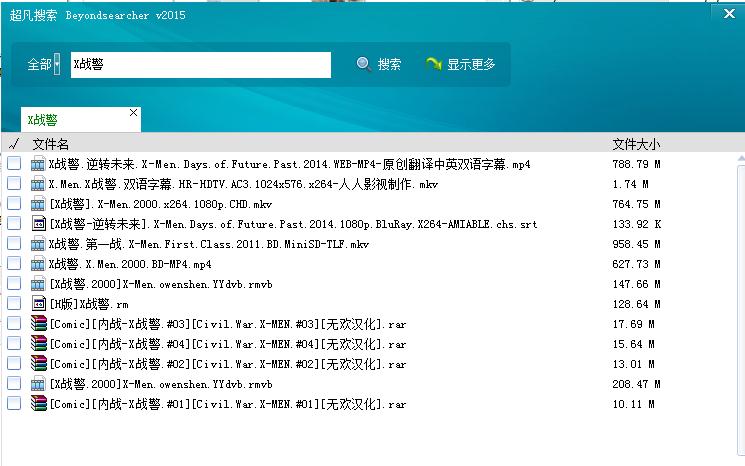The width and height of the screenshot is (745, 466).
Task: Click the archive icon of Civil.War.X-MEN.#02 rar
Action: (39, 363)
